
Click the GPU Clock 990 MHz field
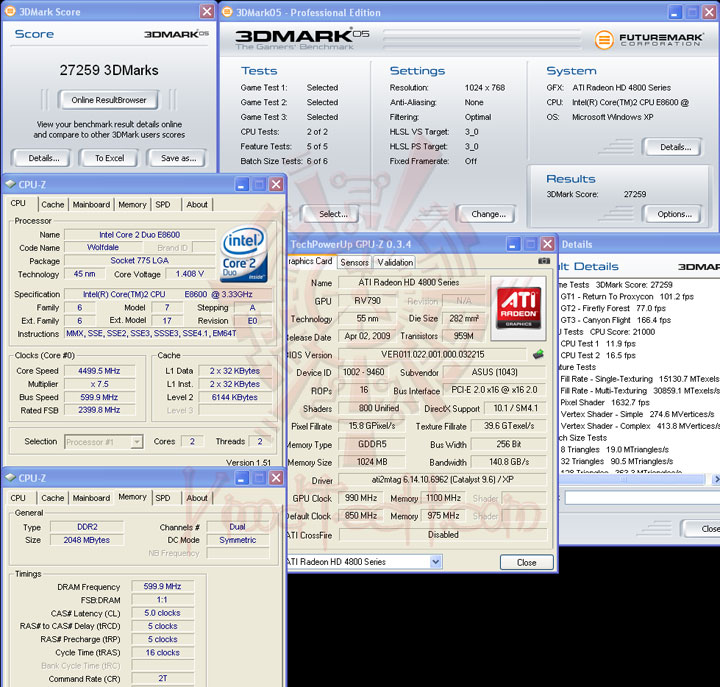(361, 498)
